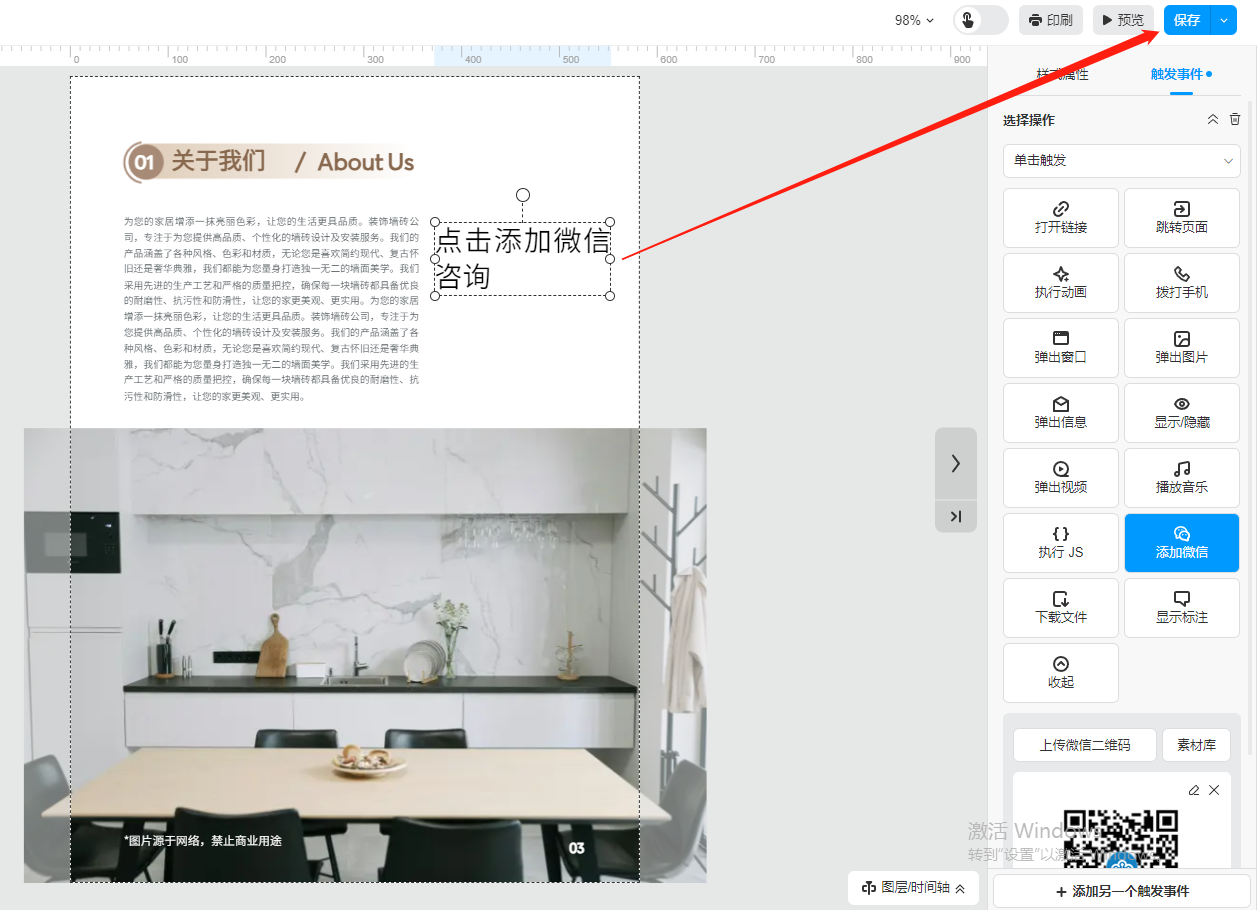The image size is (1257, 910).
Task: Open the 98% zoom level dropdown
Action: tap(914, 20)
